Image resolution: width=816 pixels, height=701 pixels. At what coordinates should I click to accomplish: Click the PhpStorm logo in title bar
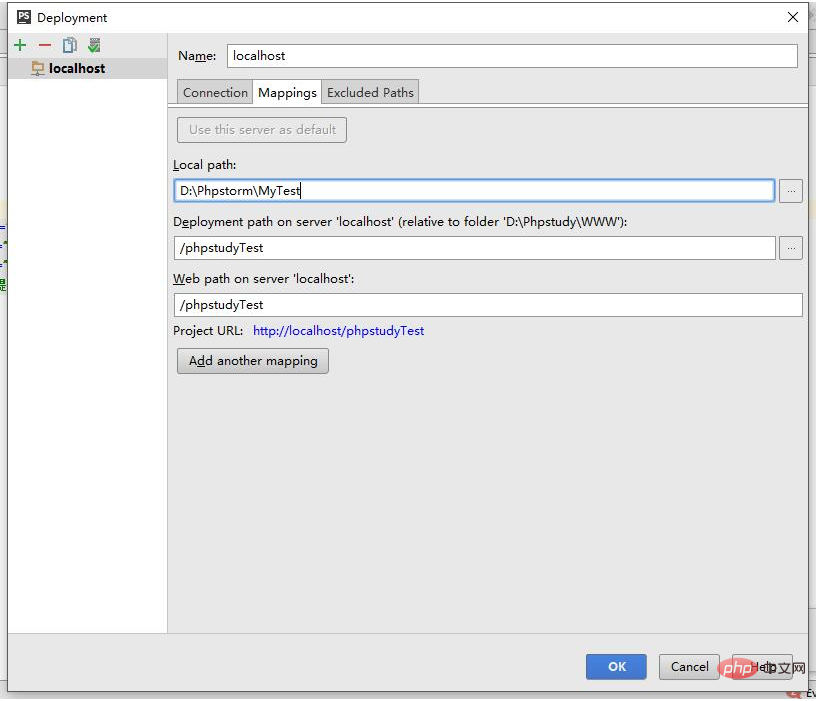(x=24, y=17)
